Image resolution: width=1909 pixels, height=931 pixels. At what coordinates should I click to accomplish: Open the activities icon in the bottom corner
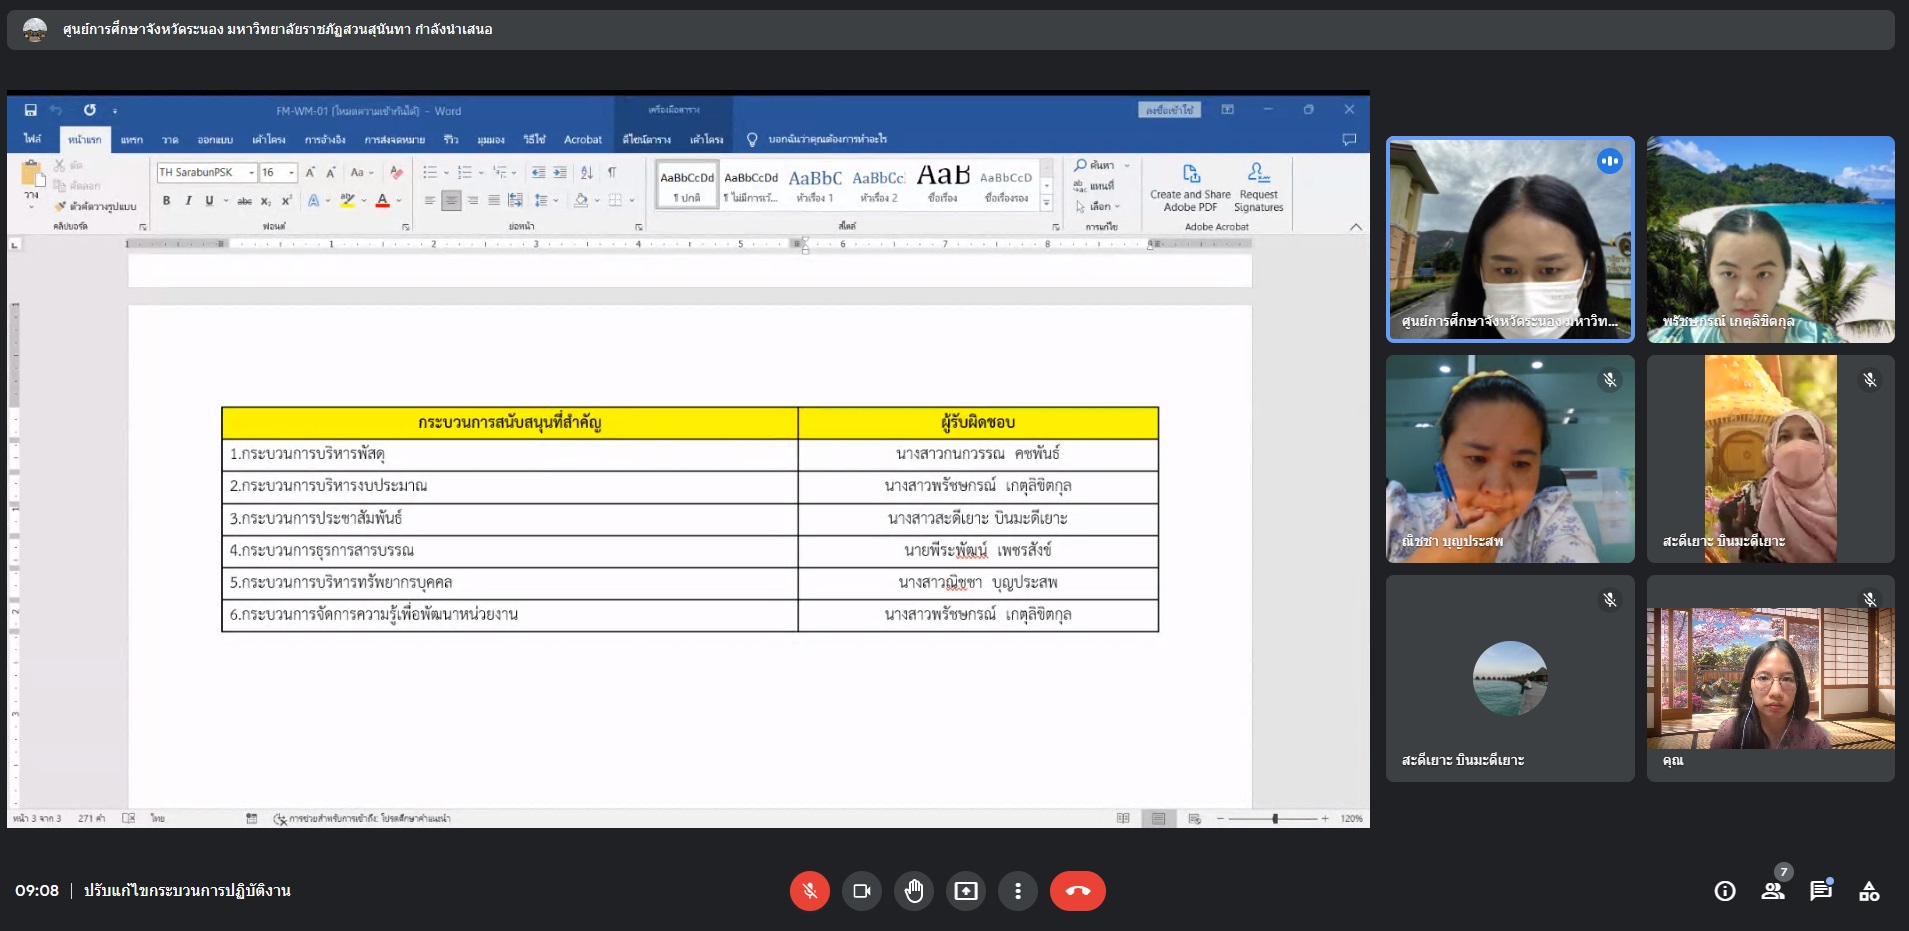pos(1869,891)
